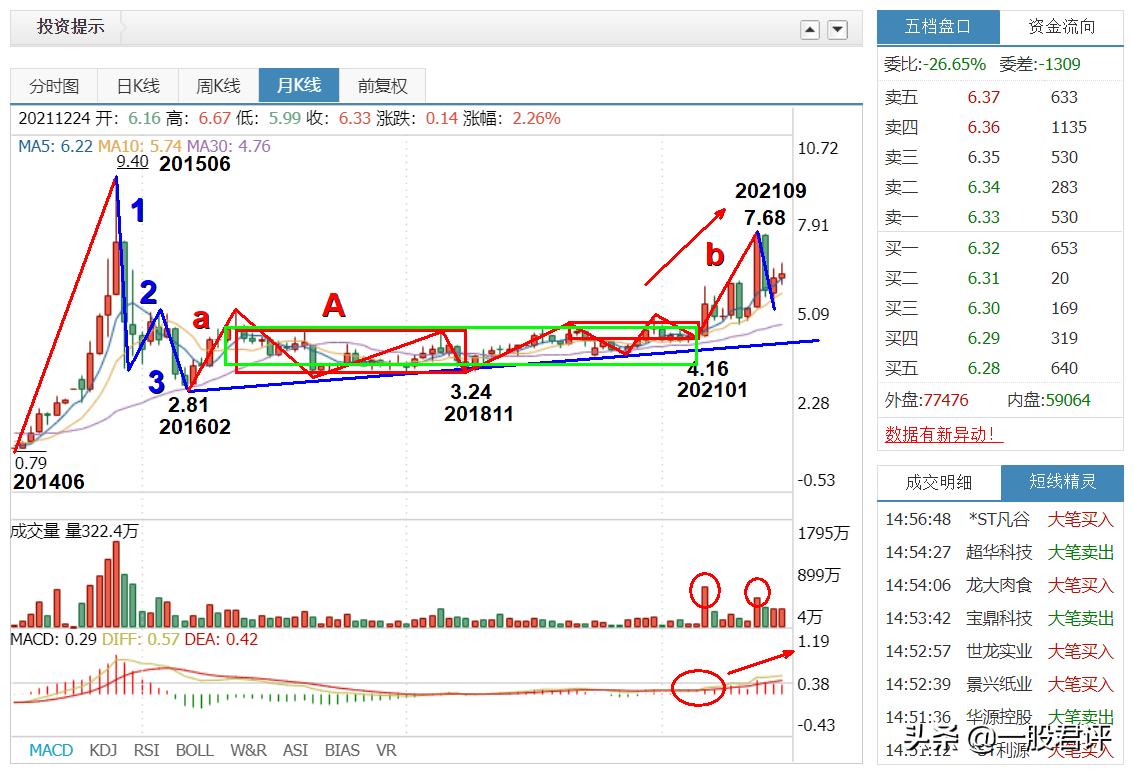Viewport: 1134px width, 775px height.
Task: Open the 资金流向 tab
Action: pyautogui.click(x=1062, y=27)
